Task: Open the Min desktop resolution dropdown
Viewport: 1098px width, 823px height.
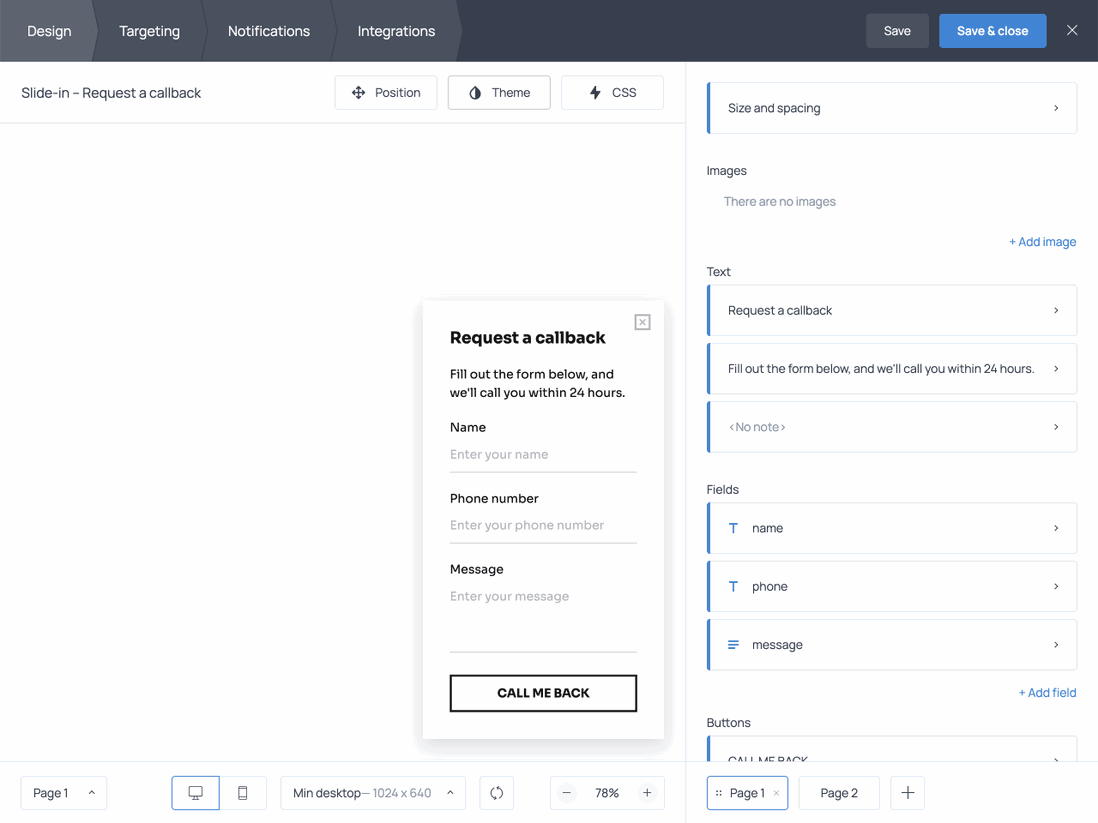Action: click(x=372, y=792)
